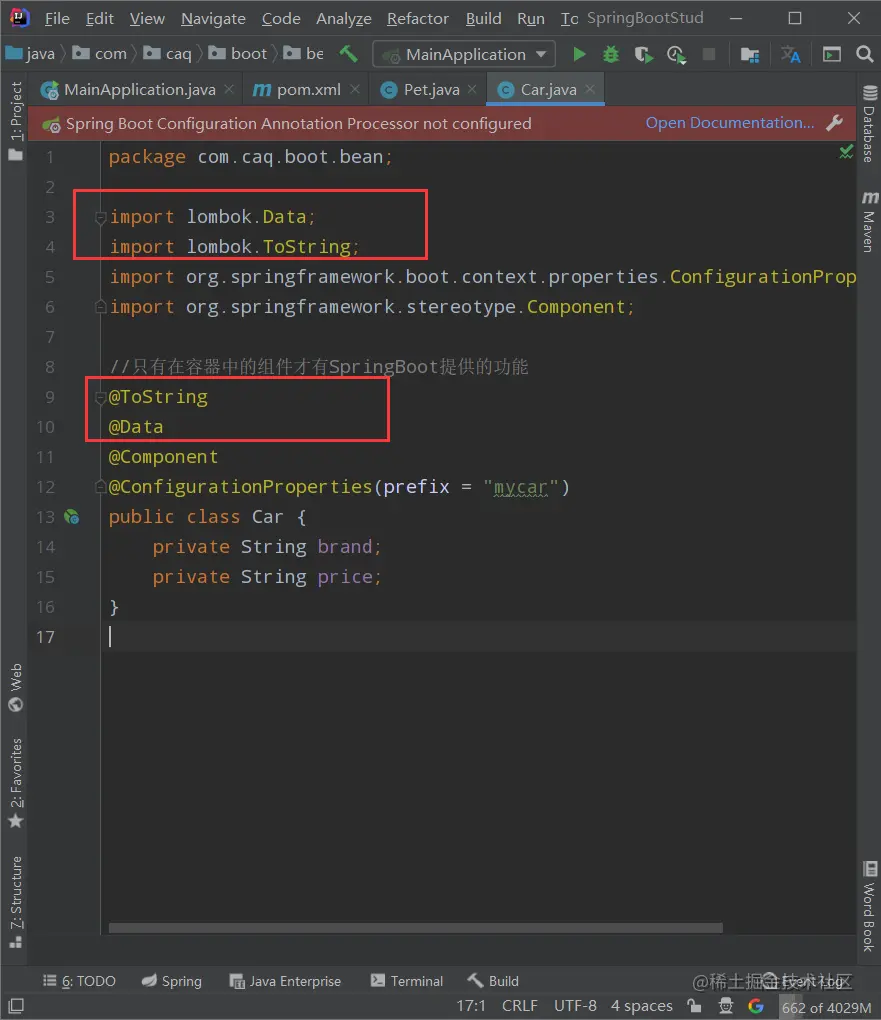Open the TODO tool window

click(x=79, y=981)
